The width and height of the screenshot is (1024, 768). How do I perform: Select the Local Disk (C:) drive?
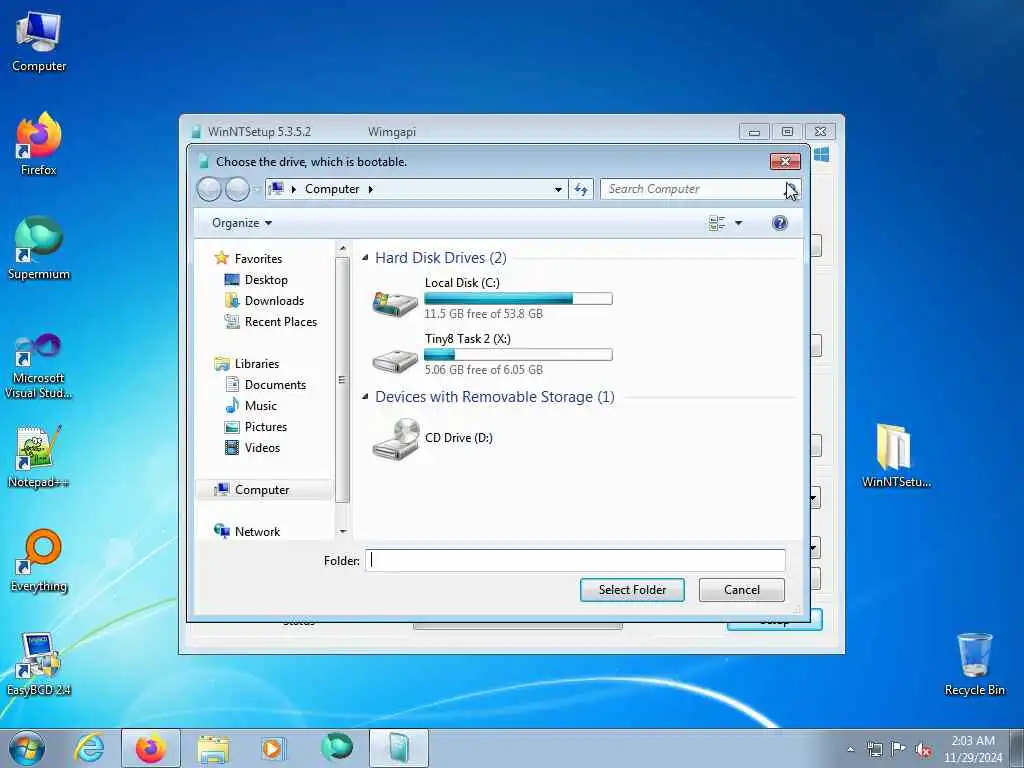[x=492, y=298]
